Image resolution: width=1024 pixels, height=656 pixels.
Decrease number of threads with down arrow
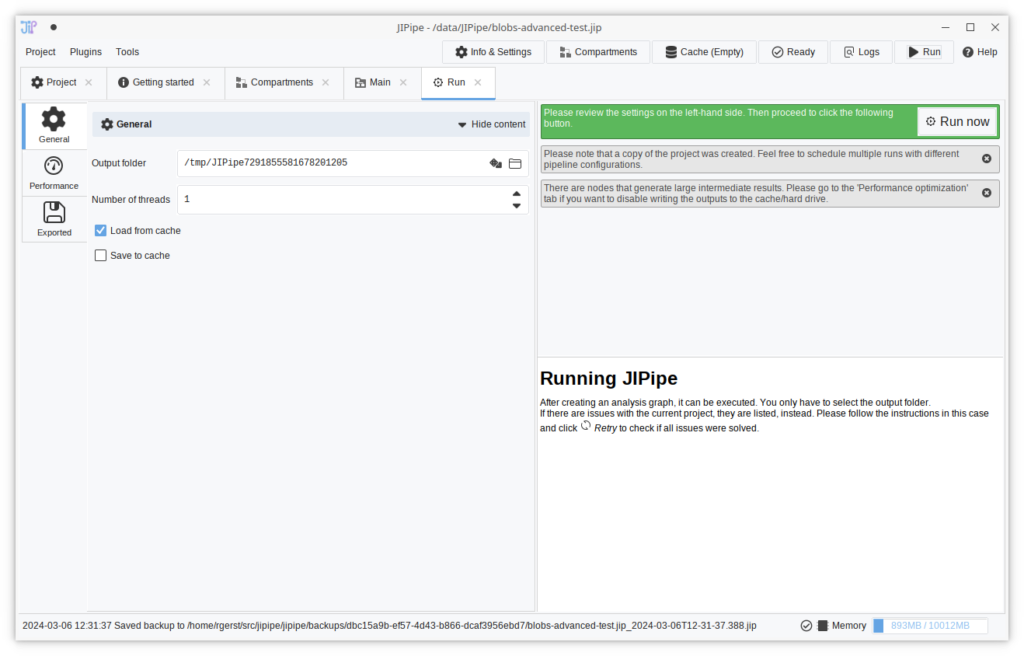click(x=516, y=206)
